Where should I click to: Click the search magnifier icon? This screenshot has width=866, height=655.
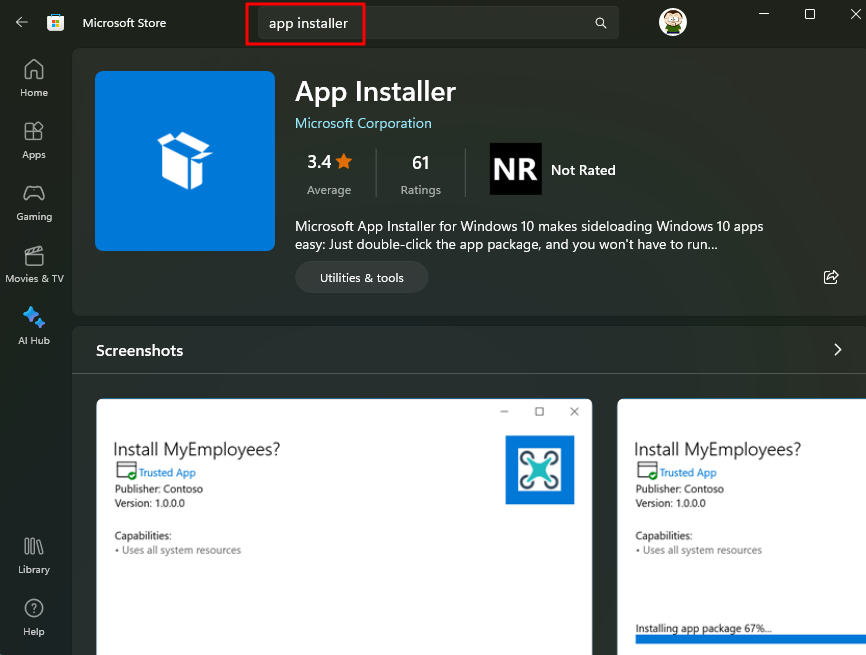click(600, 23)
